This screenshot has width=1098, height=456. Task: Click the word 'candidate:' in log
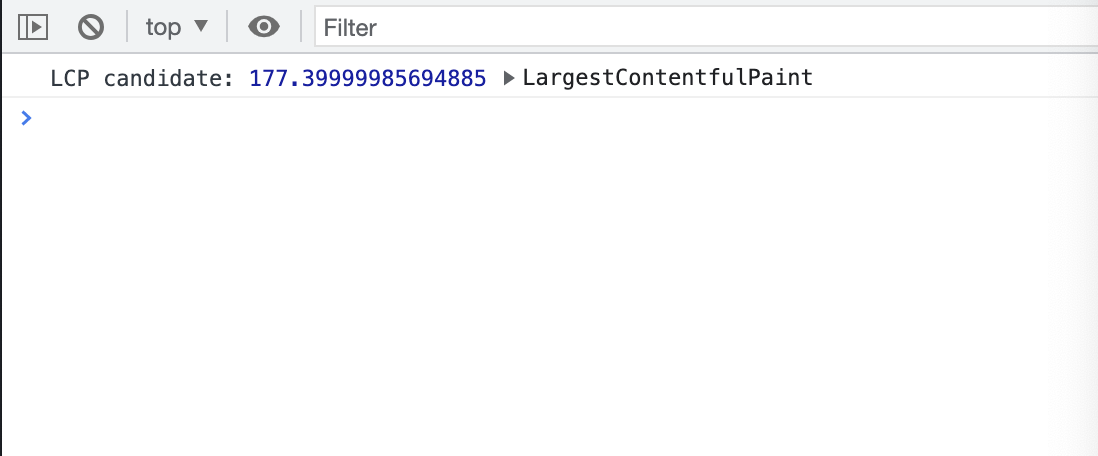[x=169, y=78]
